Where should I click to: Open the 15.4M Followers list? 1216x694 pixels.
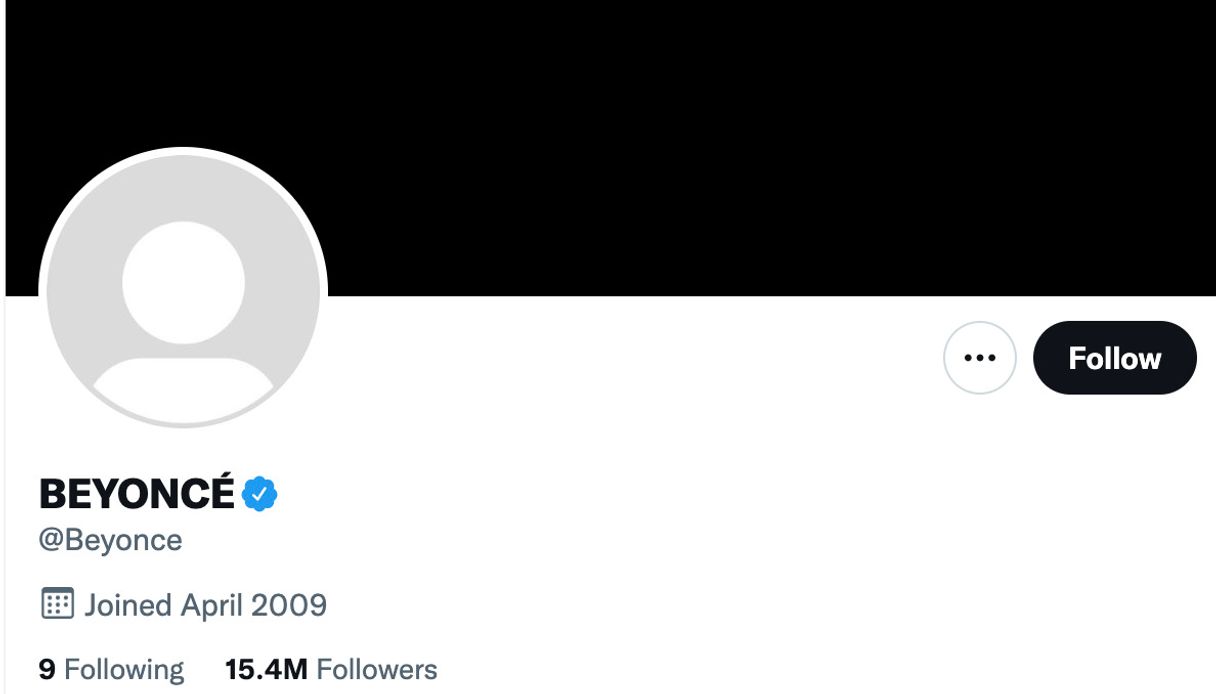tap(330, 668)
